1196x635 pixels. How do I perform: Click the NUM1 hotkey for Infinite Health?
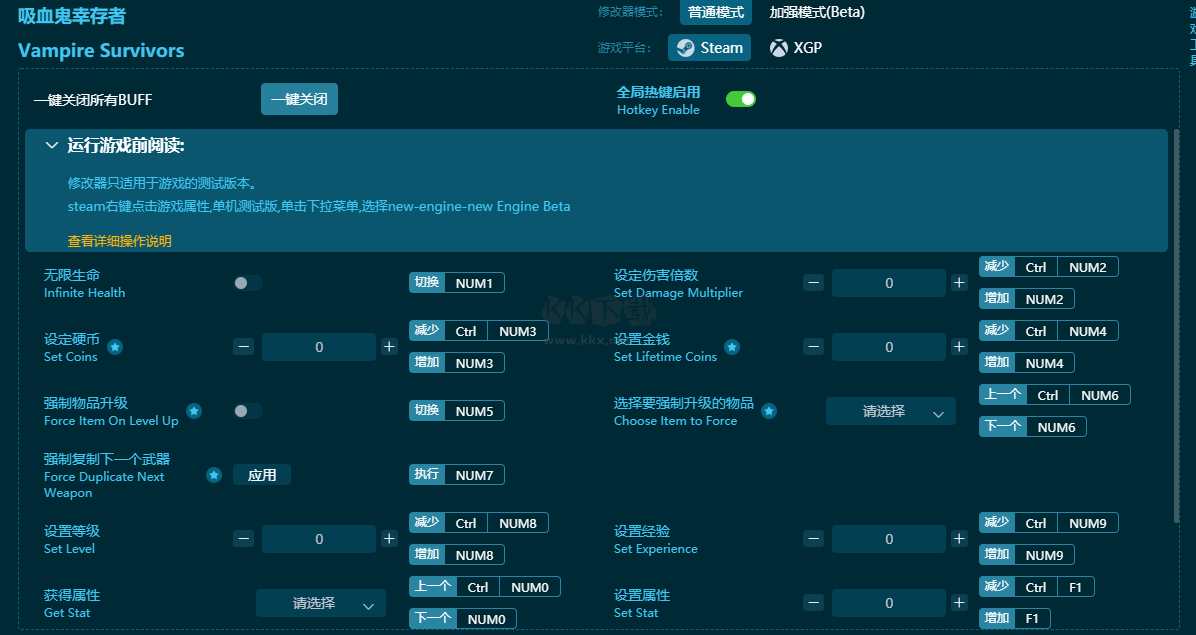click(457, 283)
